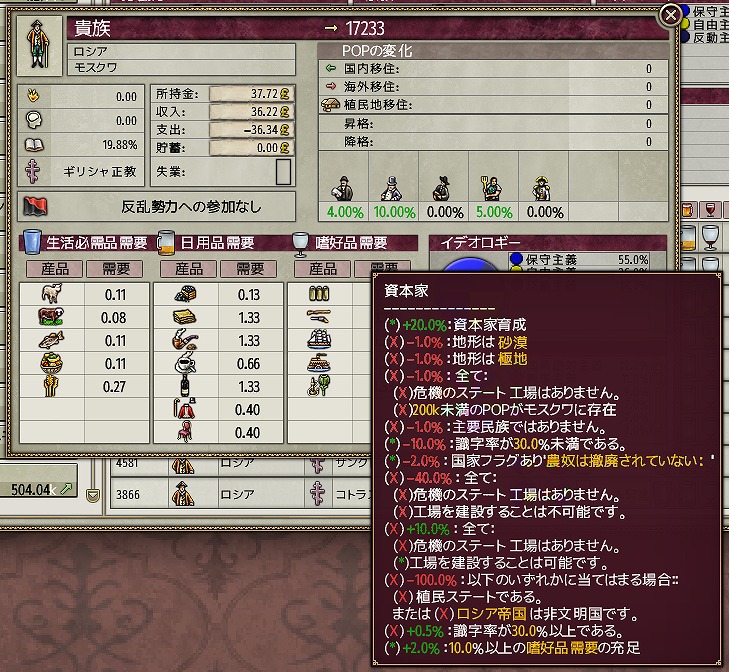Click the literacy book icon
This screenshot has width=729, height=672.
pos(34,145)
